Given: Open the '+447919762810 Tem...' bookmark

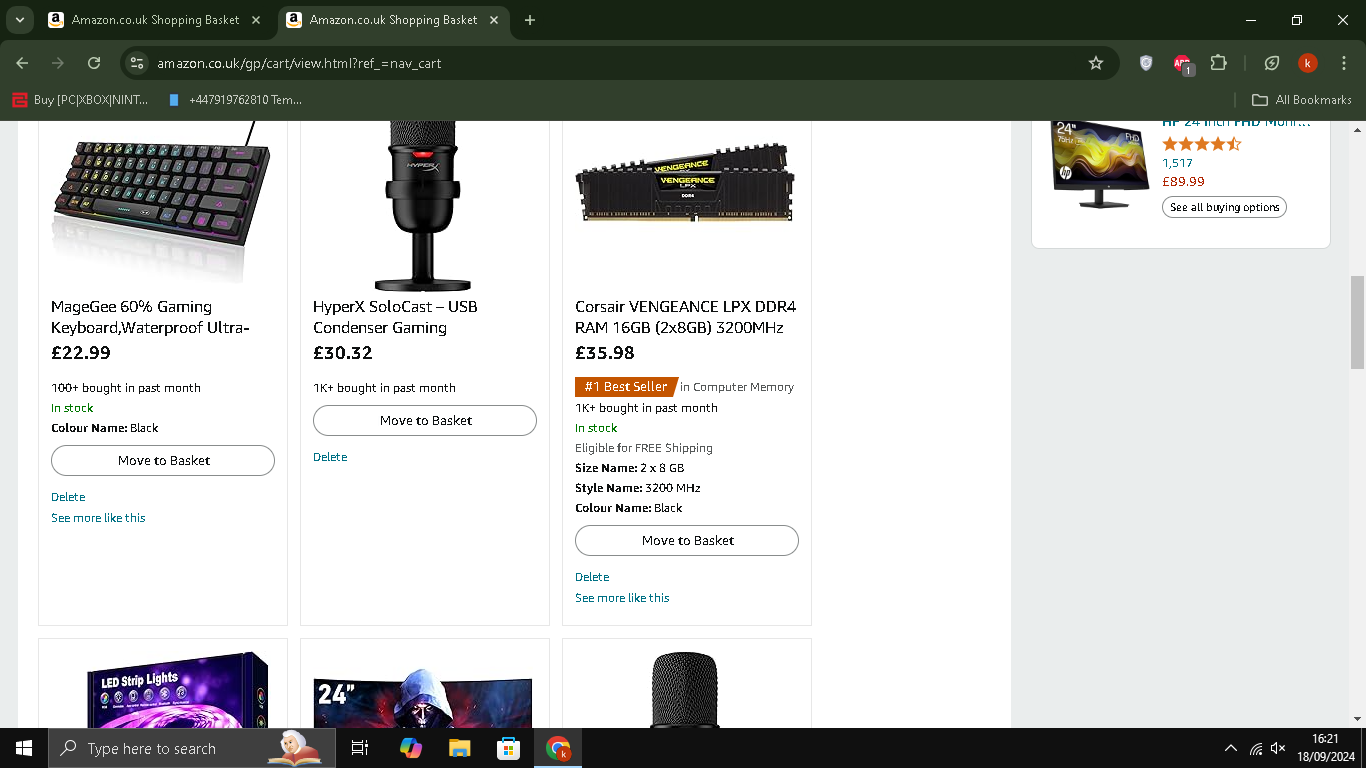Looking at the screenshot, I should tap(235, 100).
